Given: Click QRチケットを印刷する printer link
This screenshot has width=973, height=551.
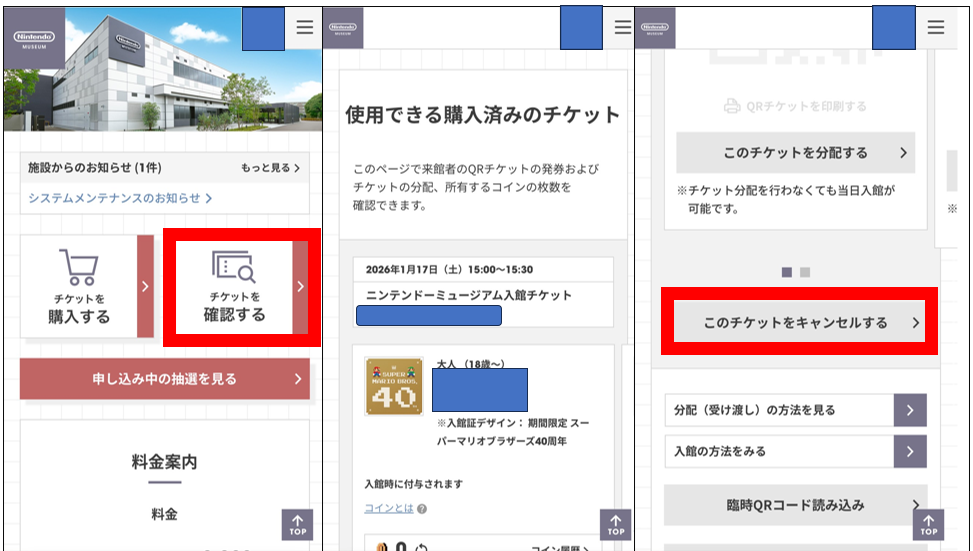Looking at the screenshot, I should (x=795, y=106).
